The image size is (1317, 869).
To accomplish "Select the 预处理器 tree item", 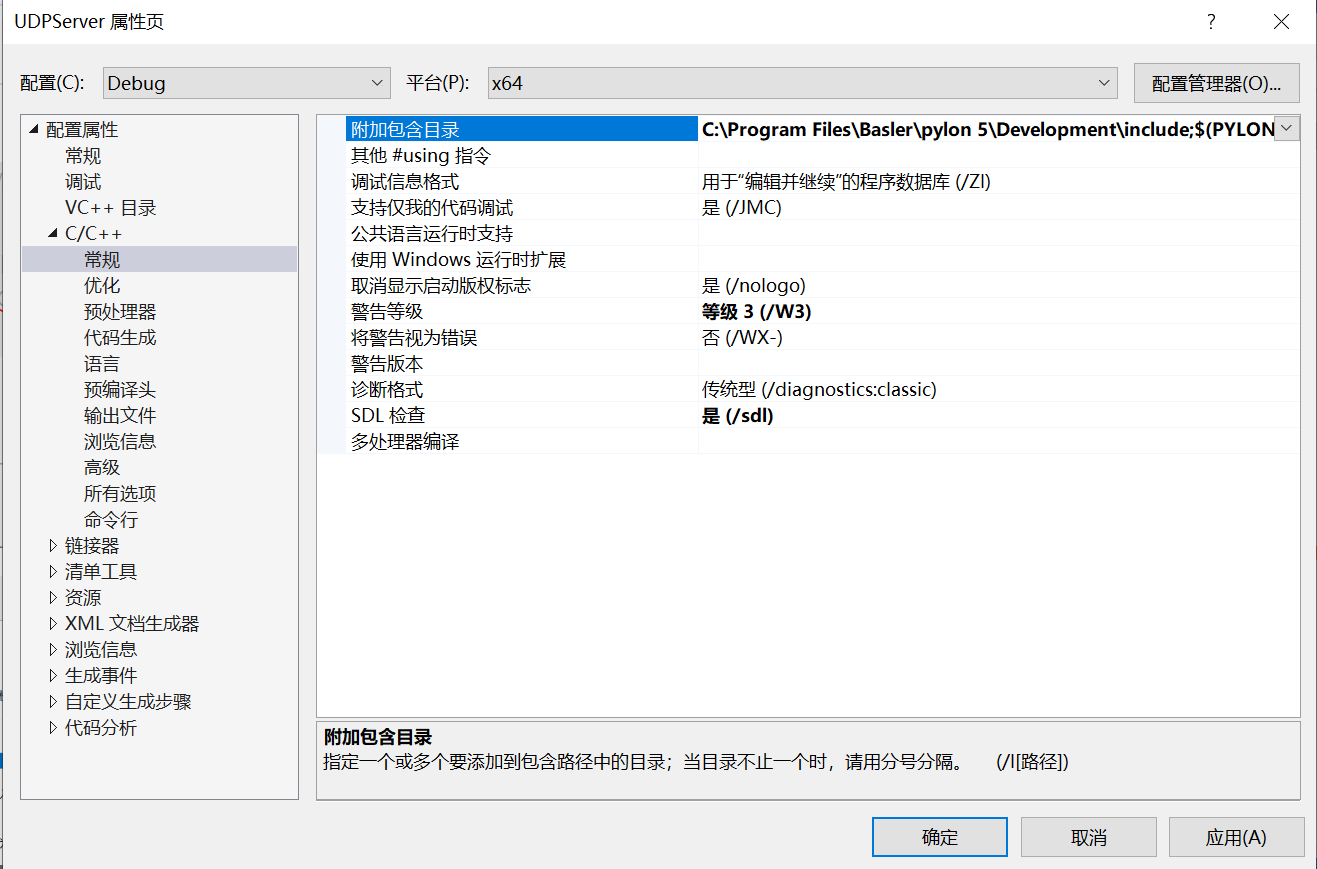I will click(x=119, y=311).
